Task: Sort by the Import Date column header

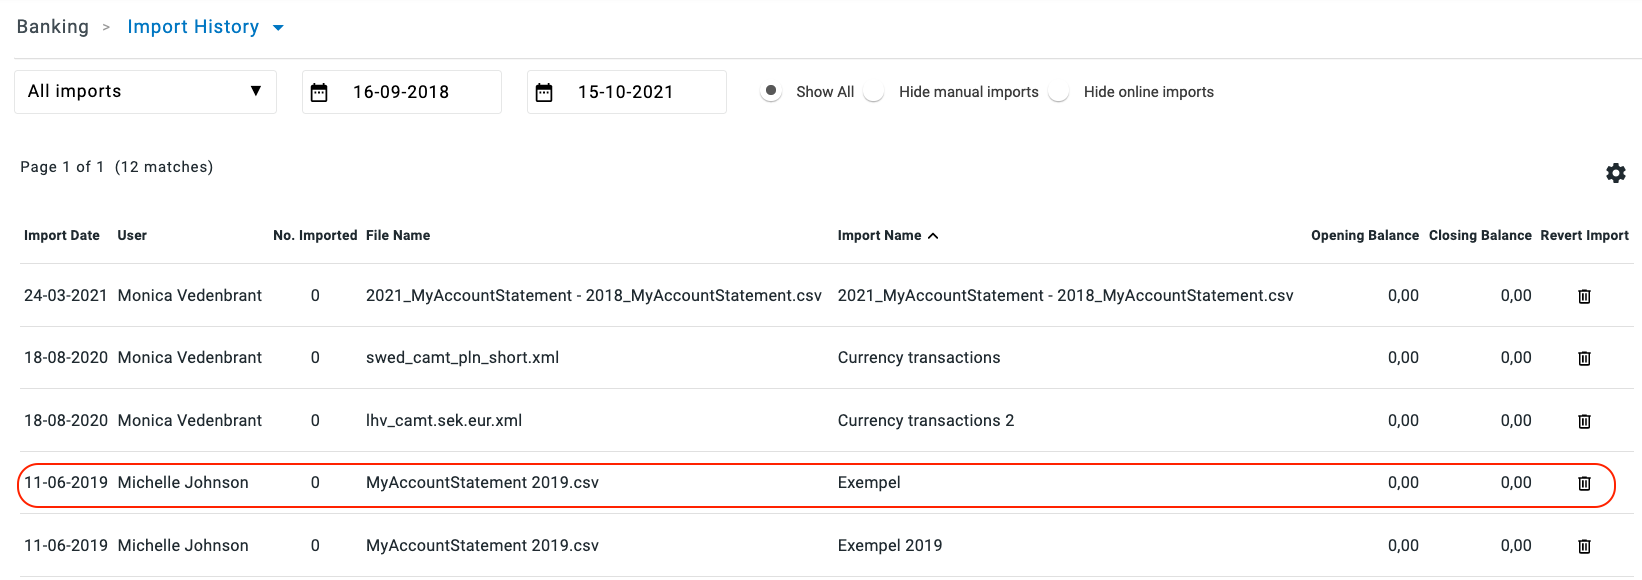Action: tap(62, 236)
